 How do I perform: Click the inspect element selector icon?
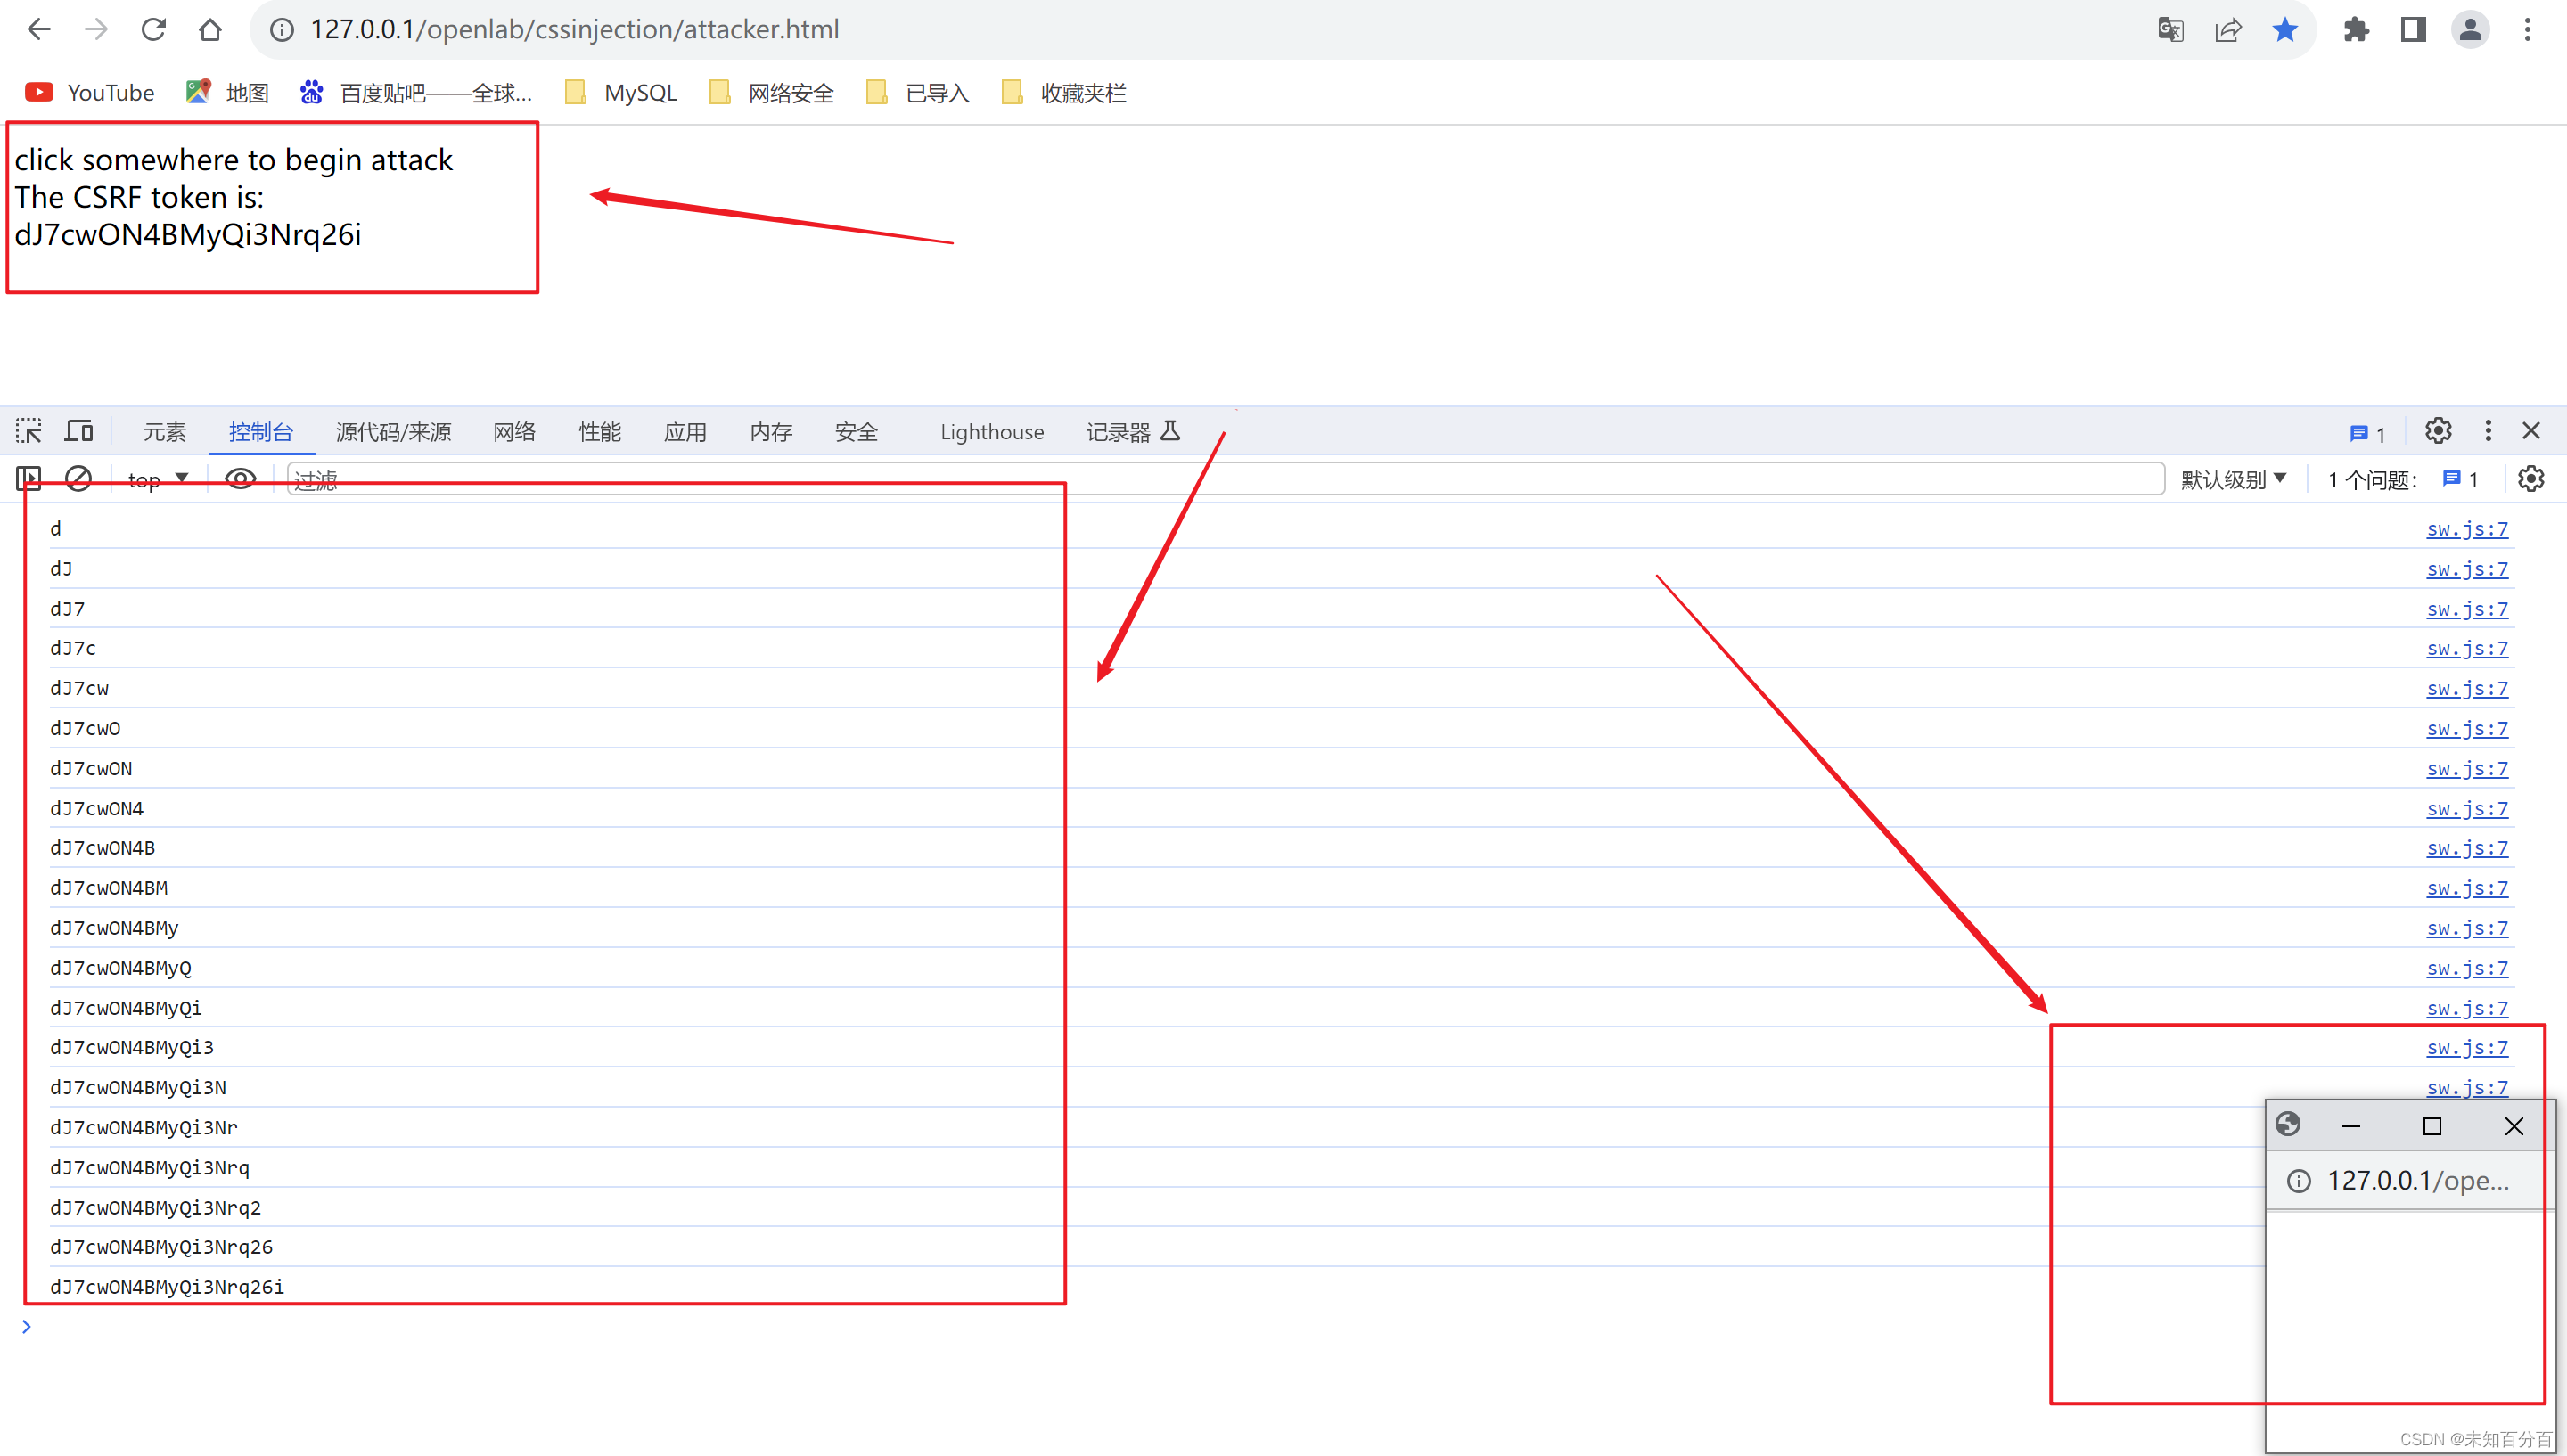29,431
